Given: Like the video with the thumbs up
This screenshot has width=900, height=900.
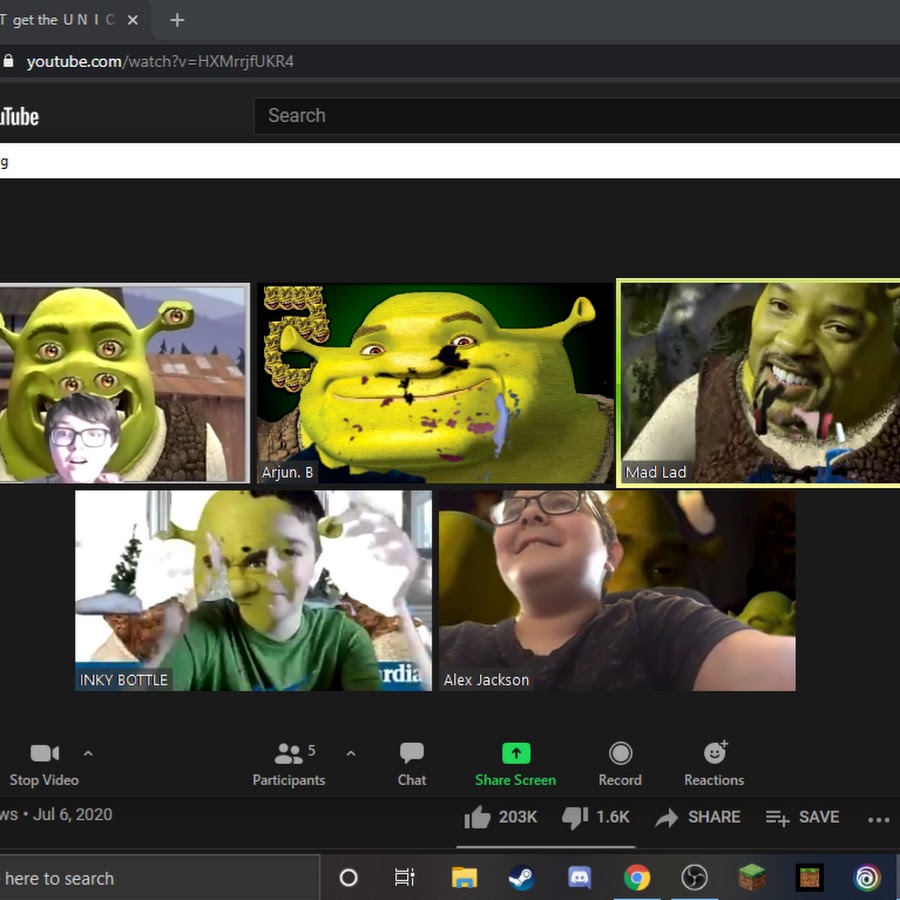Looking at the screenshot, I should [478, 817].
